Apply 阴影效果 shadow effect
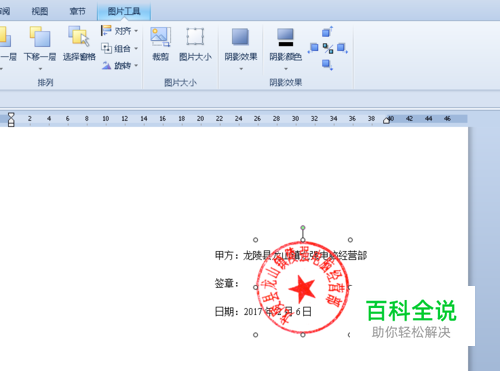 point(241,44)
